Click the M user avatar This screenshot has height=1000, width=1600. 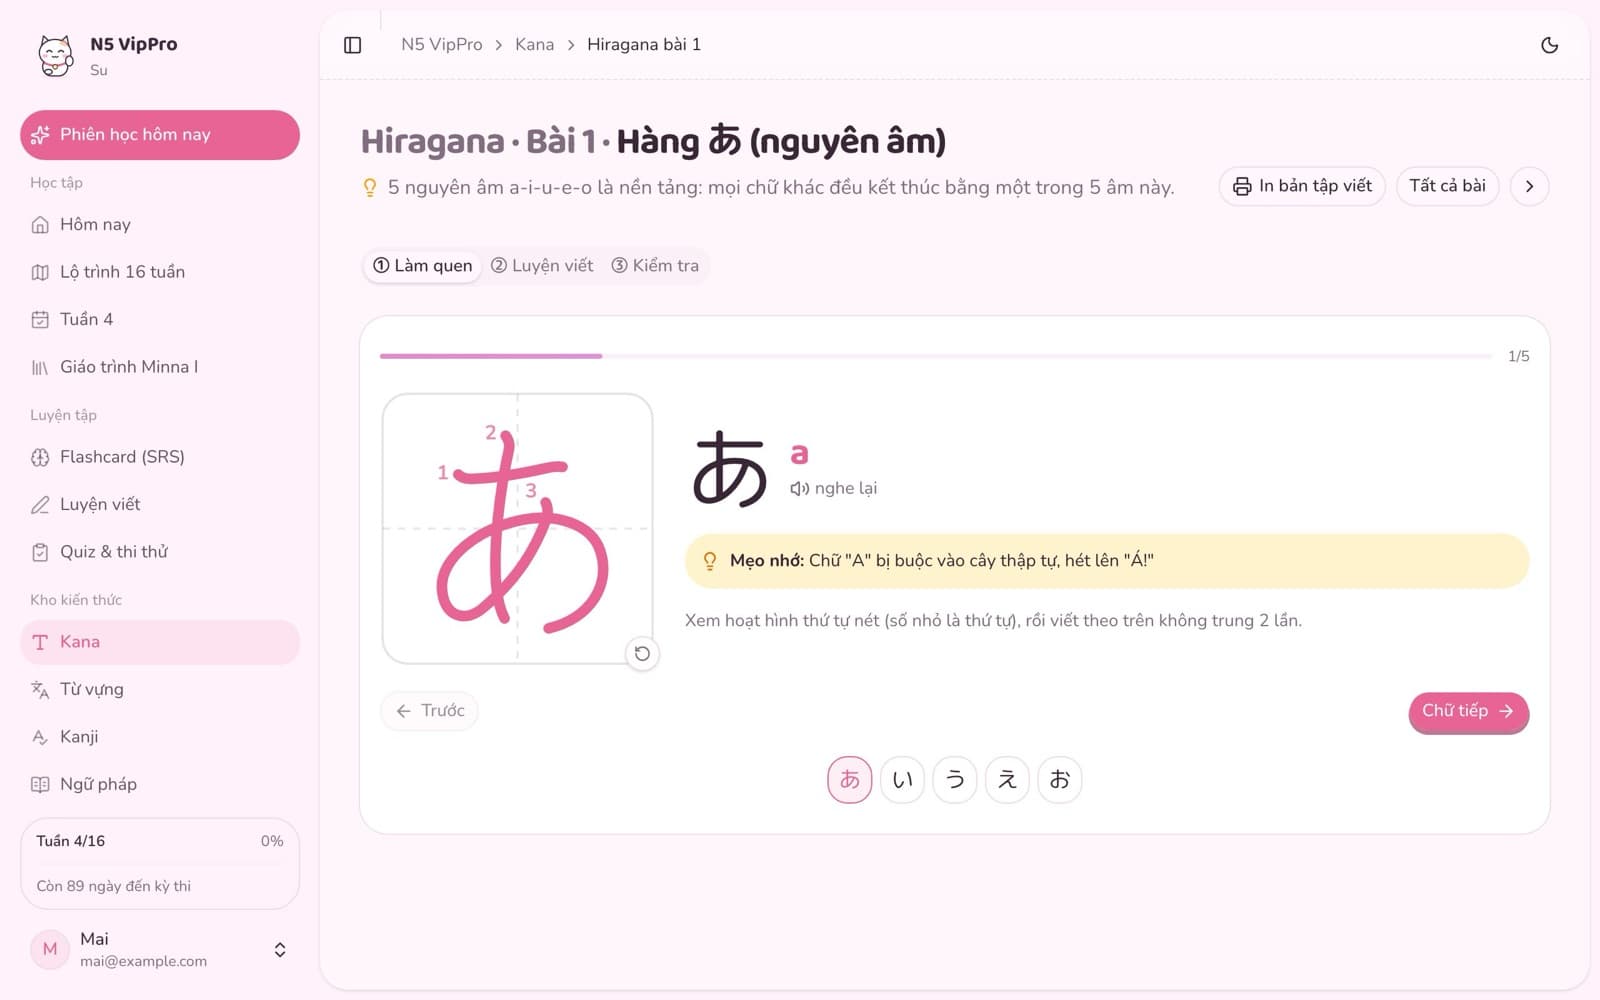(x=50, y=950)
